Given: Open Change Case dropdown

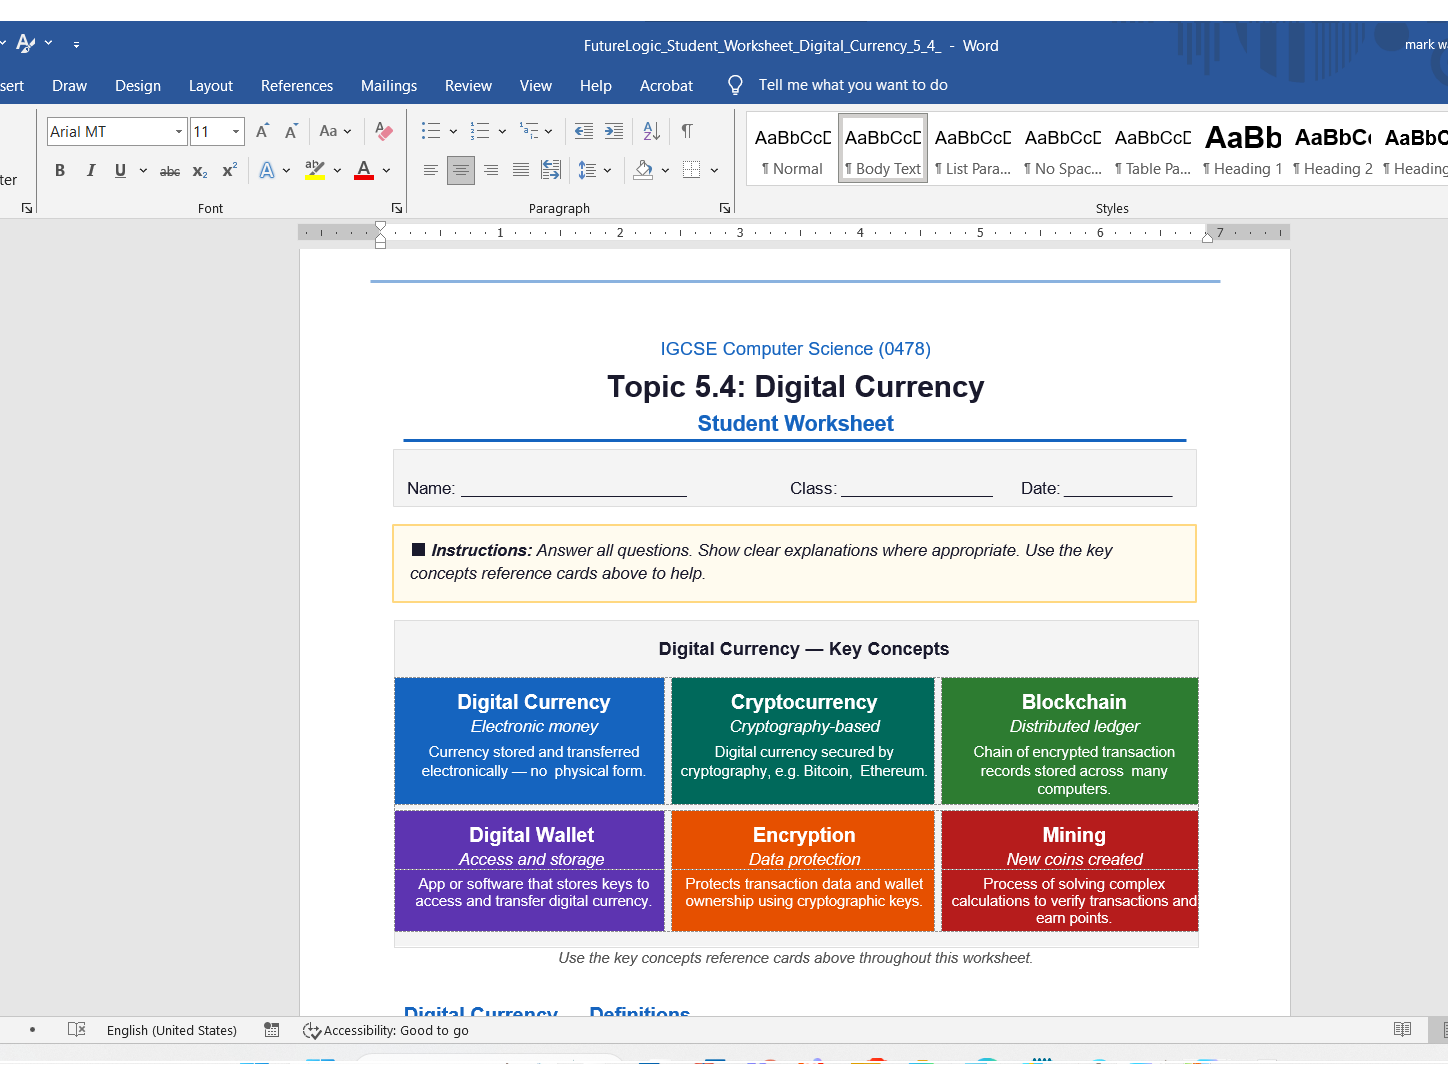Looking at the screenshot, I should [x=335, y=131].
